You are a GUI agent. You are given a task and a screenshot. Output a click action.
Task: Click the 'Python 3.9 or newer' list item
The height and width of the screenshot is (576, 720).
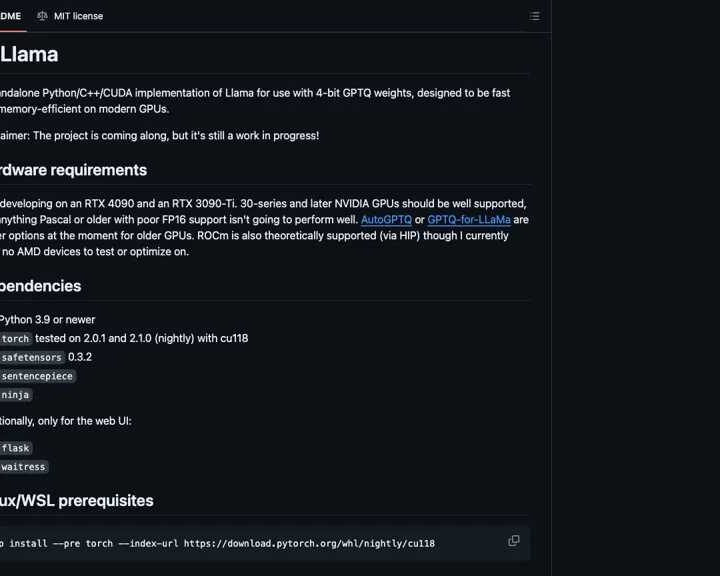click(47, 320)
